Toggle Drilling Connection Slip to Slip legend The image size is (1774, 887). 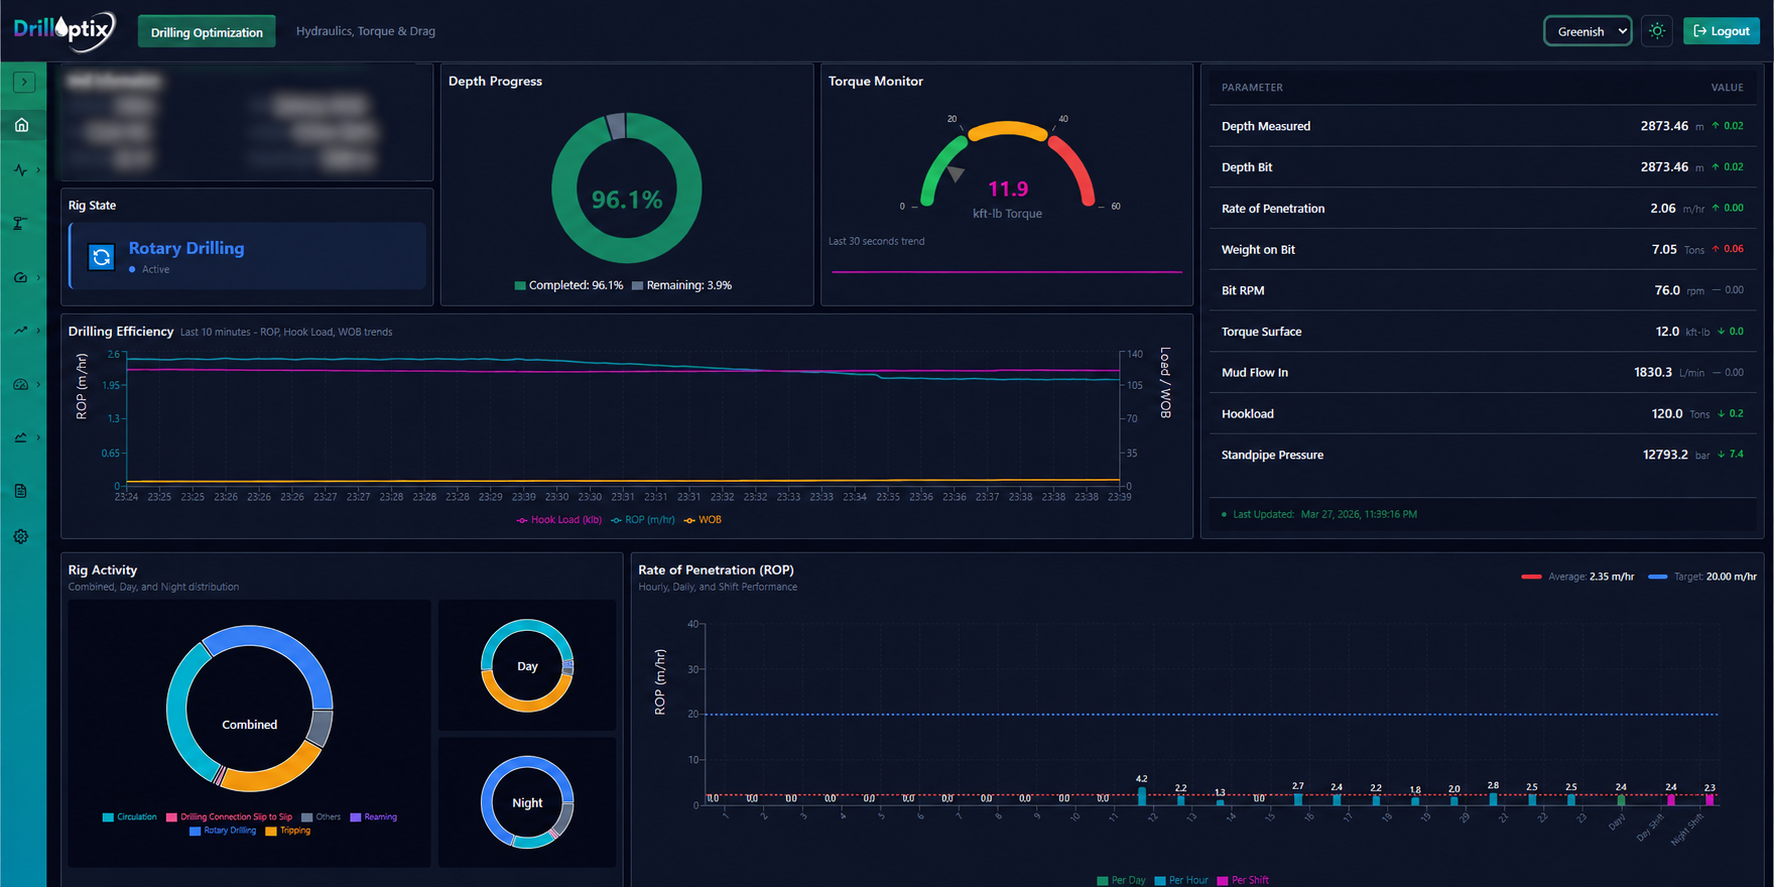coord(229,817)
